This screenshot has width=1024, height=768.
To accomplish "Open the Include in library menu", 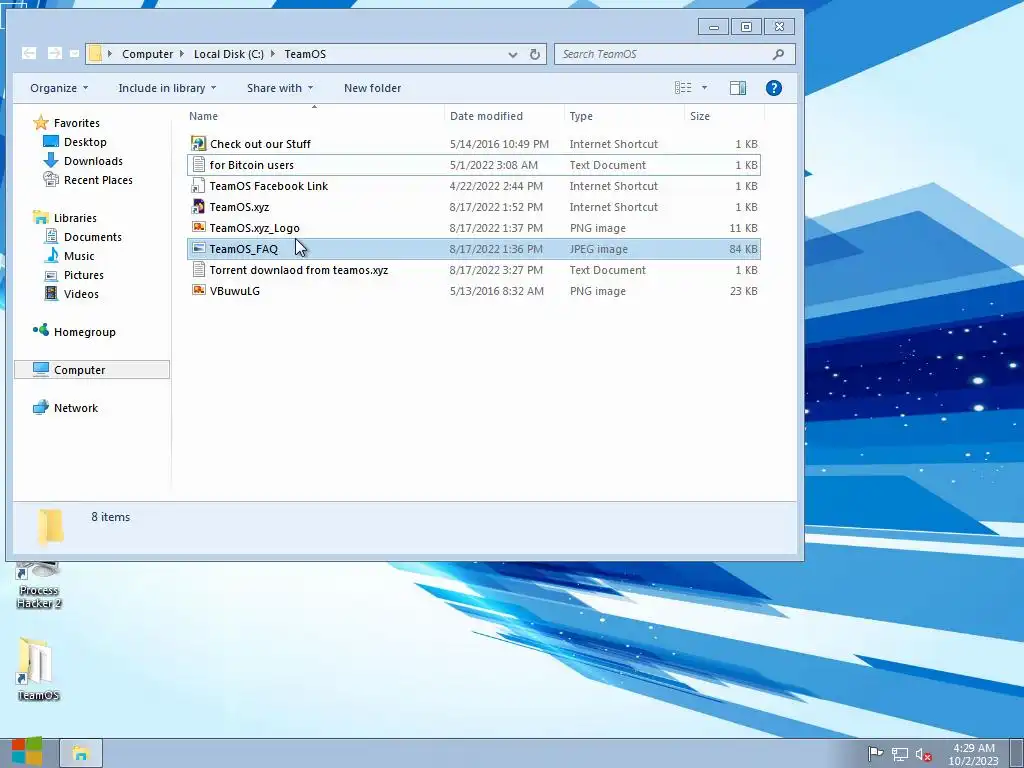I will pos(167,88).
